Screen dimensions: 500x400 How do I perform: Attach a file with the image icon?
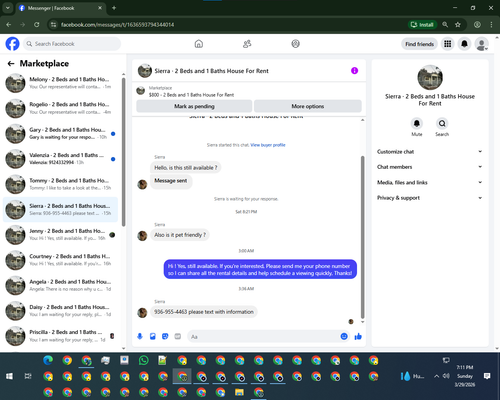pos(153,336)
